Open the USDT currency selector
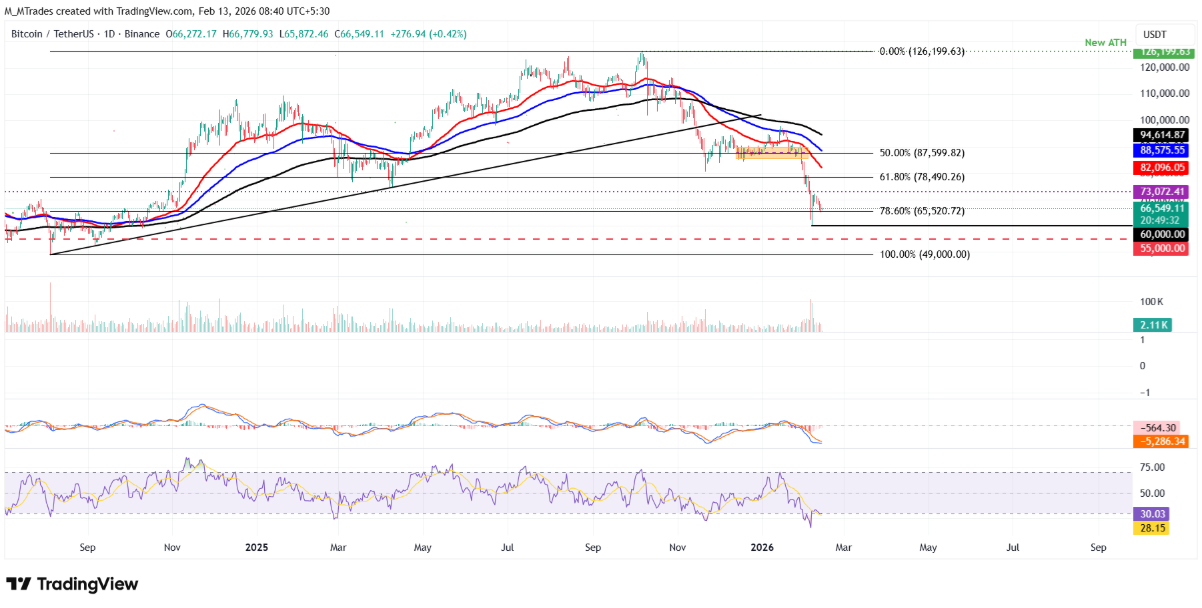 tap(1155, 33)
